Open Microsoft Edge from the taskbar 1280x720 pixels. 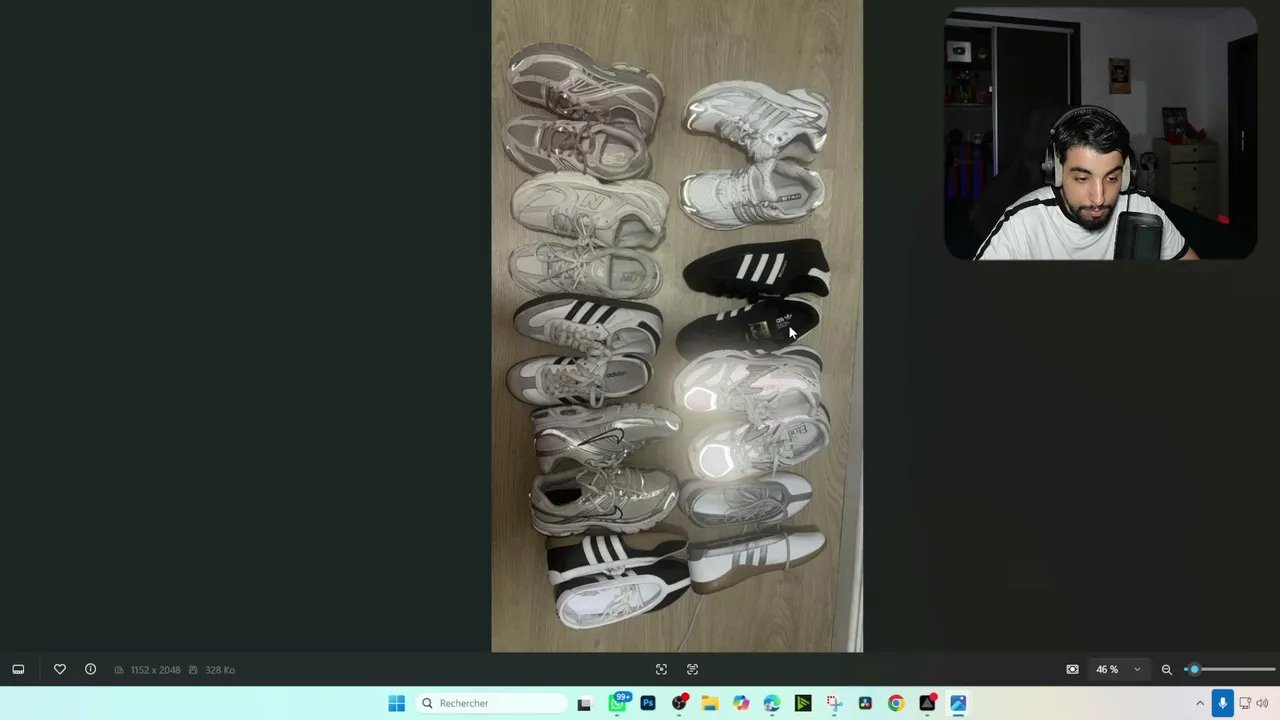click(x=772, y=703)
